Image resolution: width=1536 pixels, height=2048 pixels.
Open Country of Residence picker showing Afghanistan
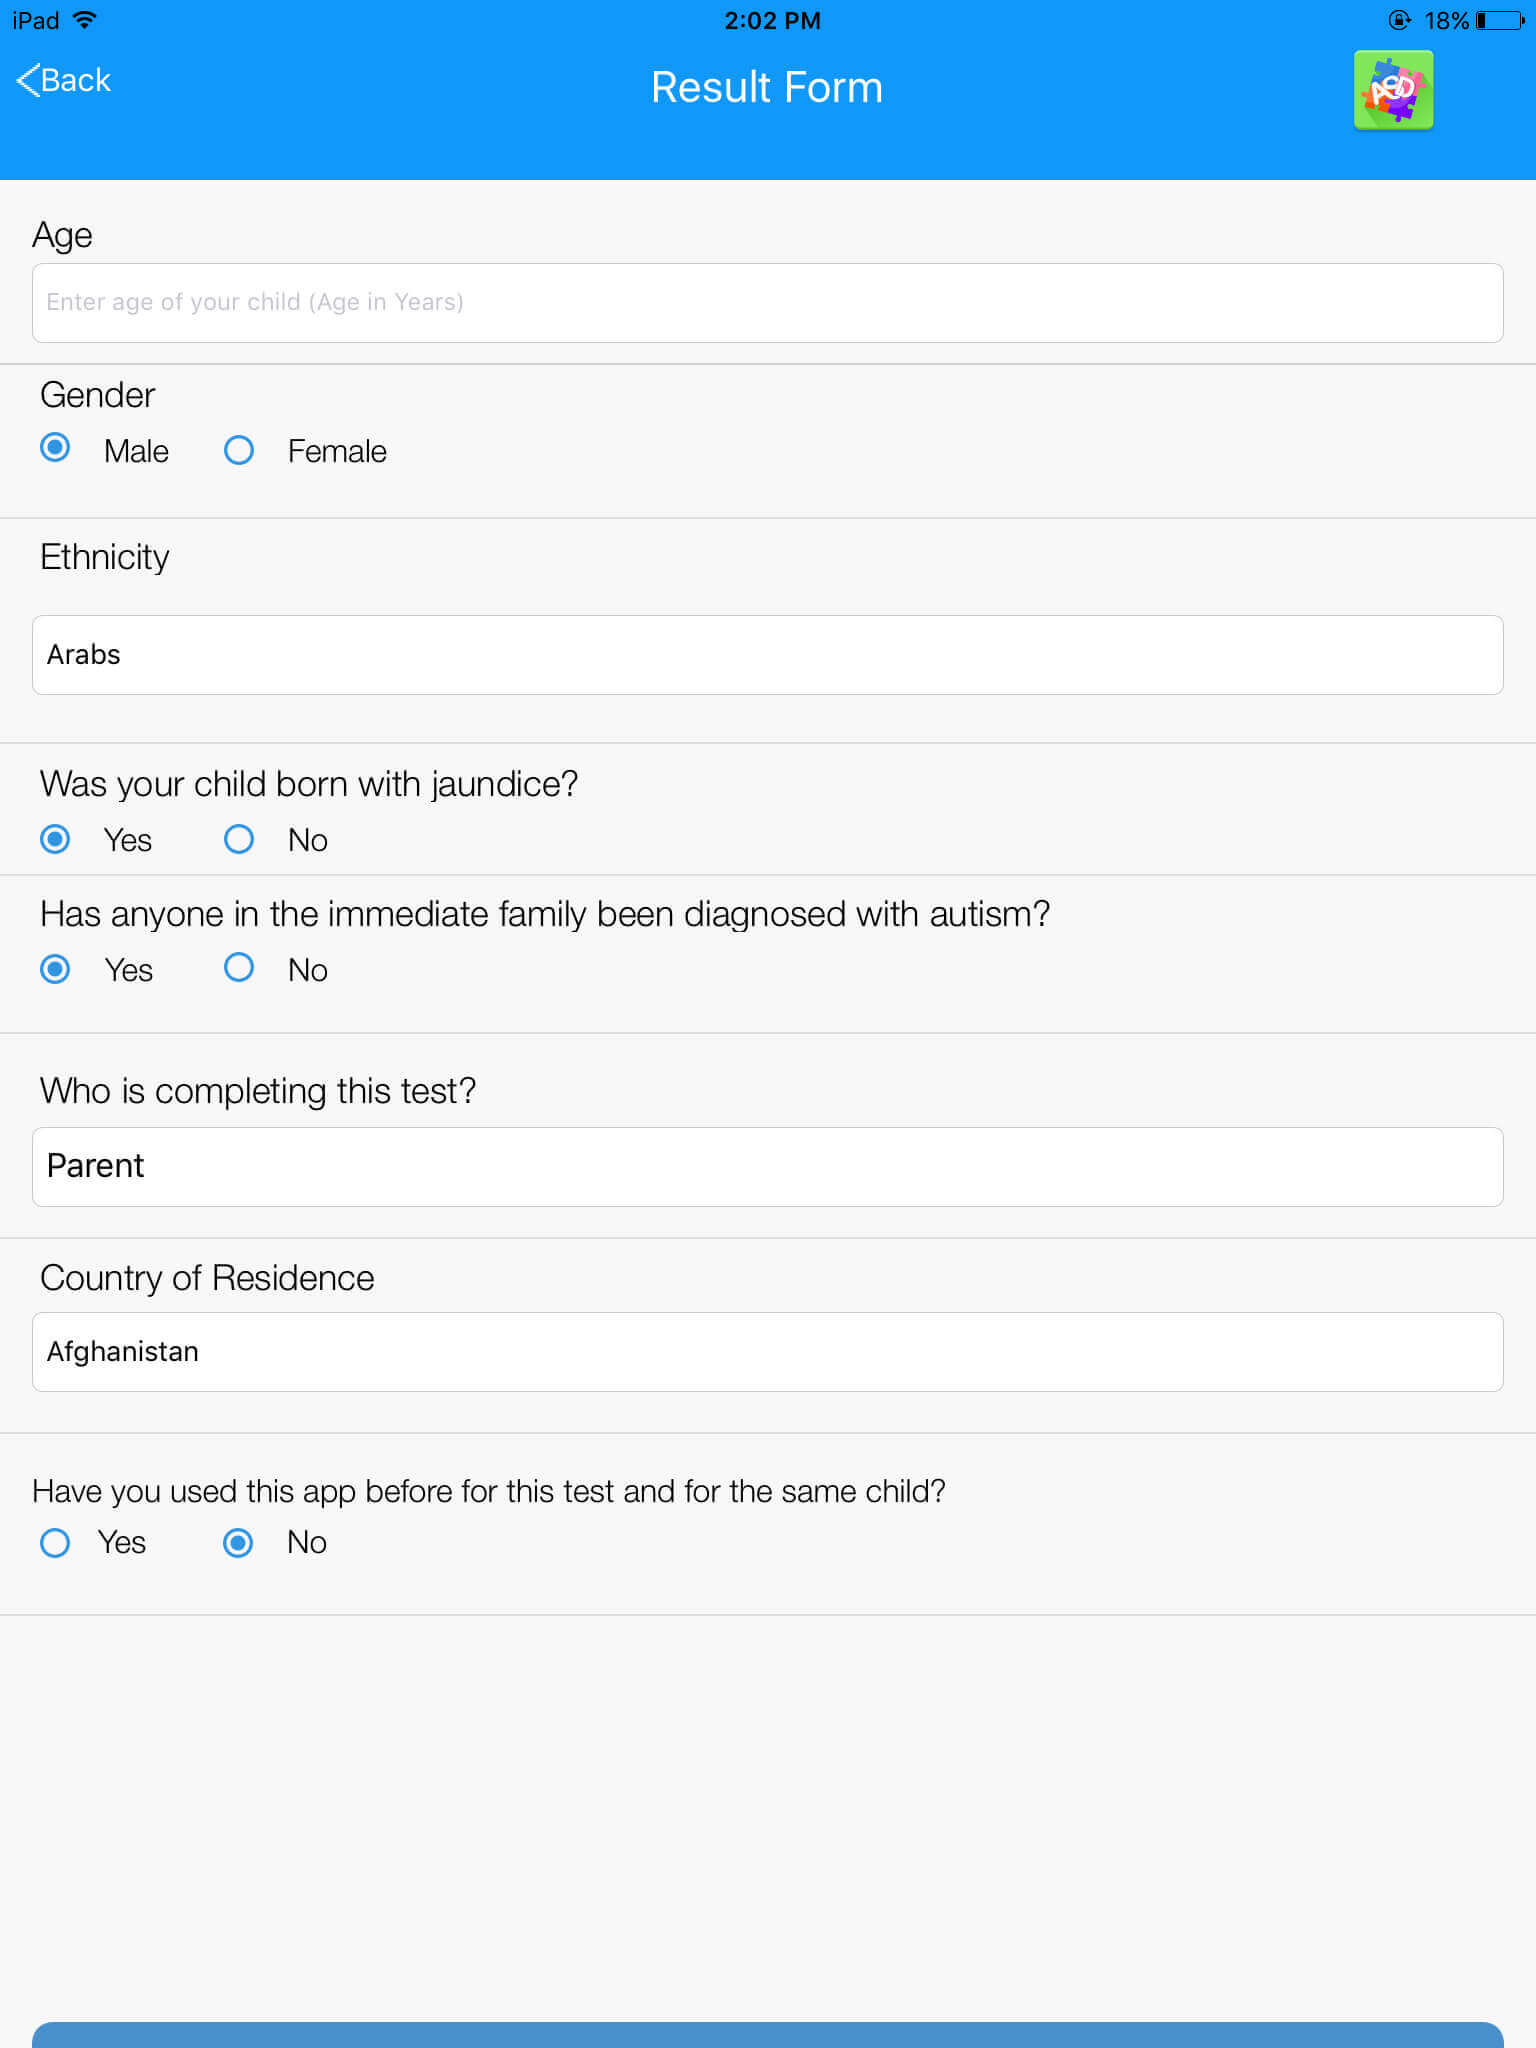point(768,1352)
